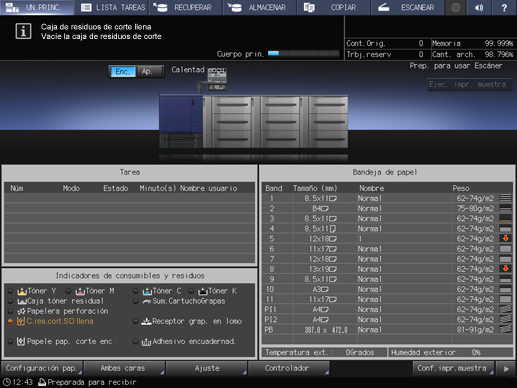Click Caja tóner residual indicator light

click(x=10, y=301)
